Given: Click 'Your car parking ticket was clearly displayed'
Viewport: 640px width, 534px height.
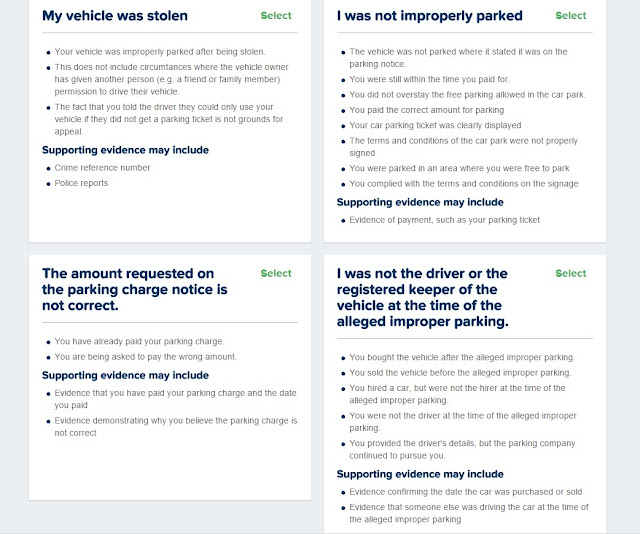Looking at the screenshot, I should [x=435, y=125].
